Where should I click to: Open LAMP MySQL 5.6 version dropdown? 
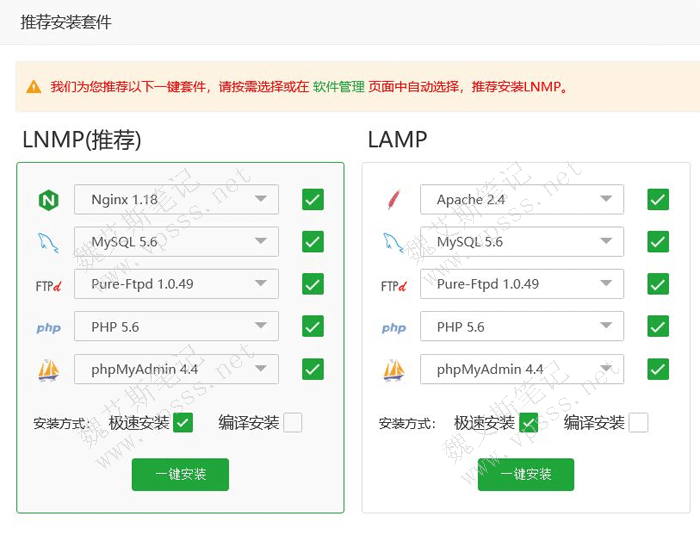522,241
